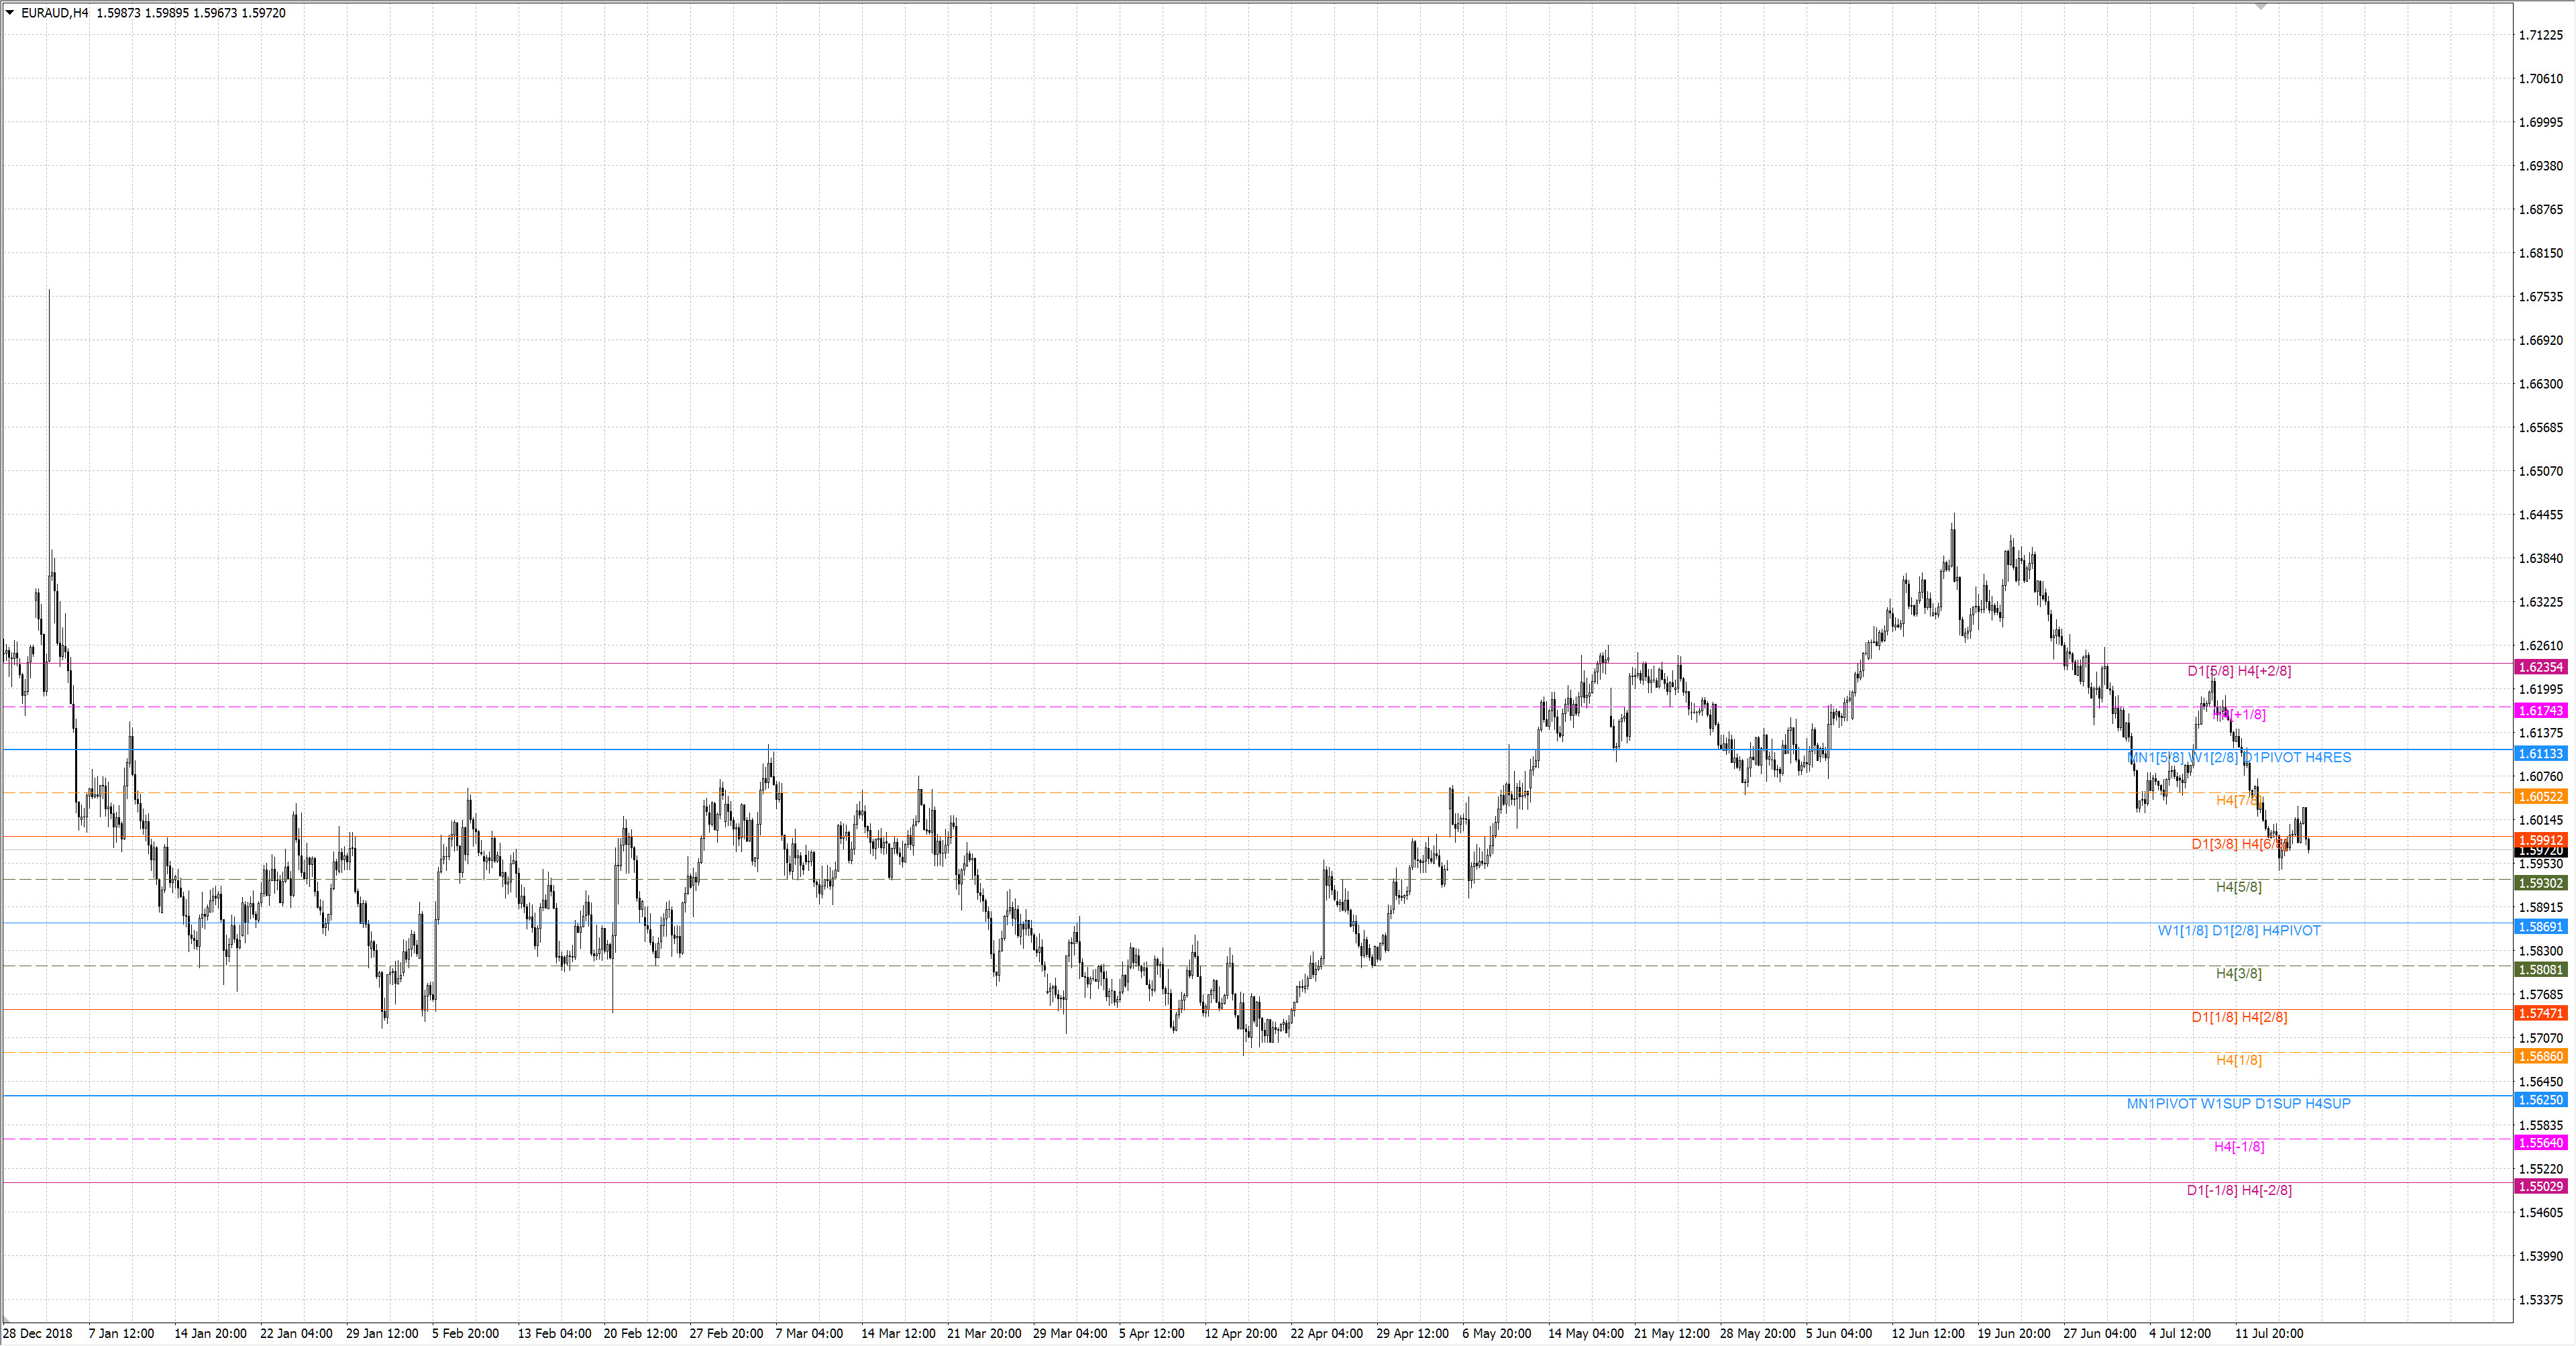Click the 1.71225 value on the price scale
The height and width of the screenshot is (1346, 2576).
click(2540, 35)
